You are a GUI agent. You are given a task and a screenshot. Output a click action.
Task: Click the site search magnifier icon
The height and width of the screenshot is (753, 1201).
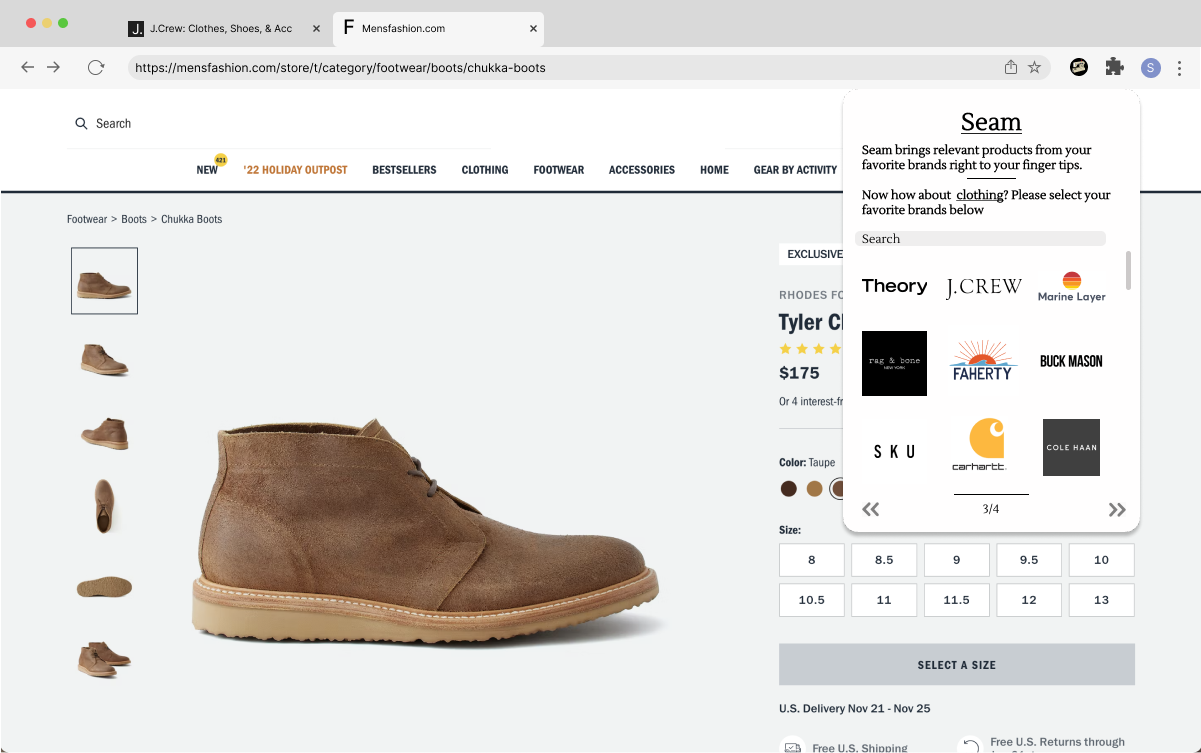coord(81,123)
